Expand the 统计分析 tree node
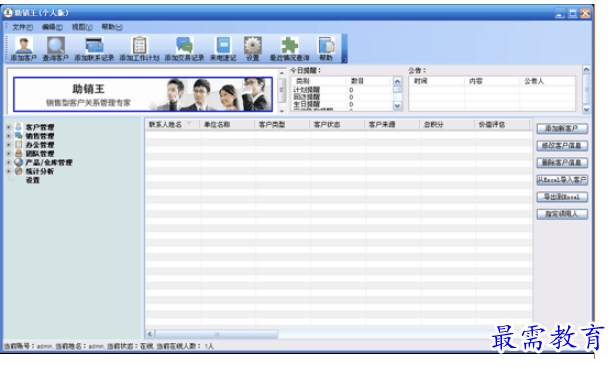Image resolution: width=613 pixels, height=369 pixels. [x=9, y=171]
